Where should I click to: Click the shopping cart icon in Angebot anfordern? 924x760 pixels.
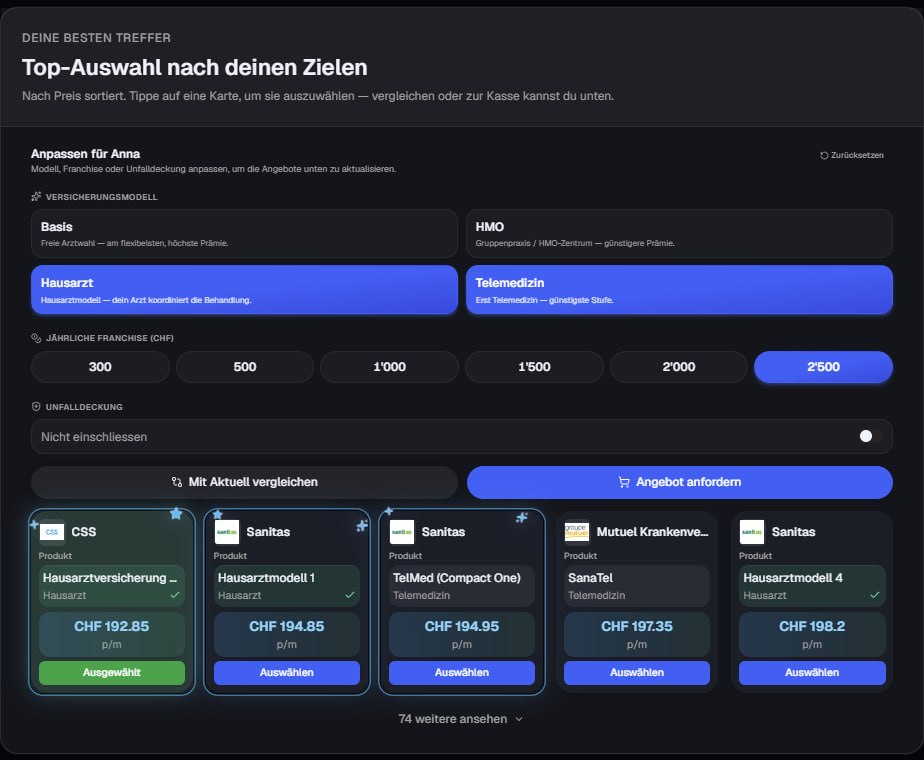pyautogui.click(x=624, y=483)
